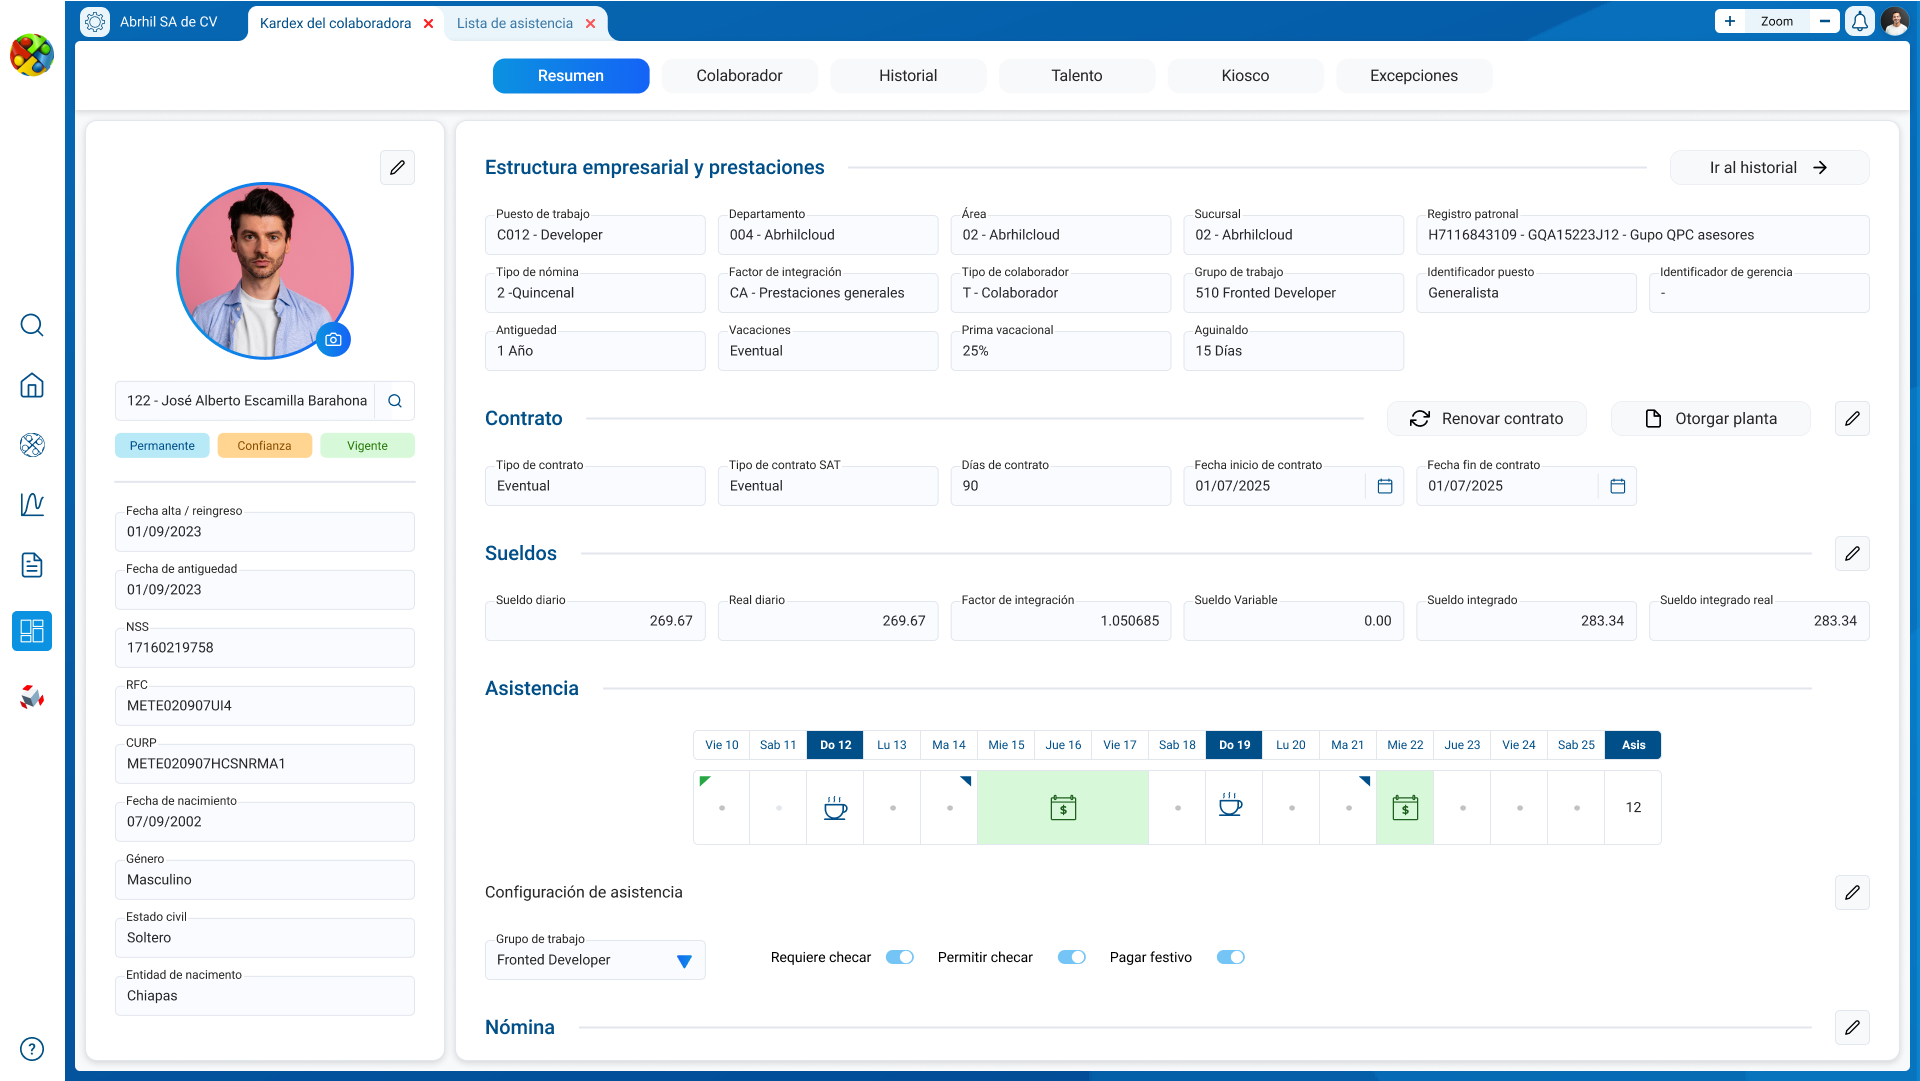The image size is (1920, 1081).
Task: Go to home via sidebar house icon
Action: (32, 385)
